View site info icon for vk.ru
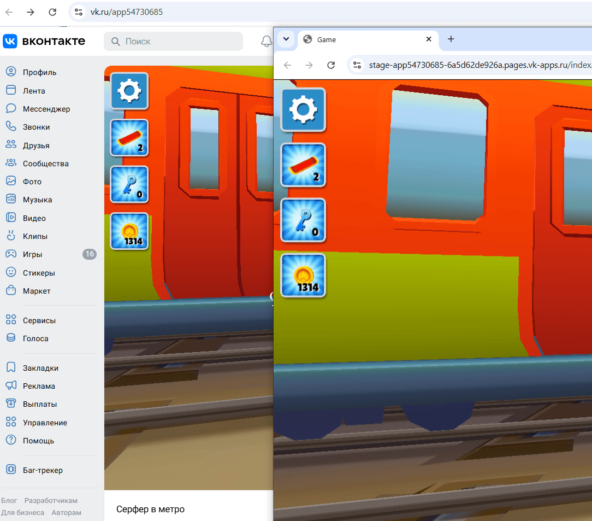Screen dimensions: 592x521 tap(78, 12)
